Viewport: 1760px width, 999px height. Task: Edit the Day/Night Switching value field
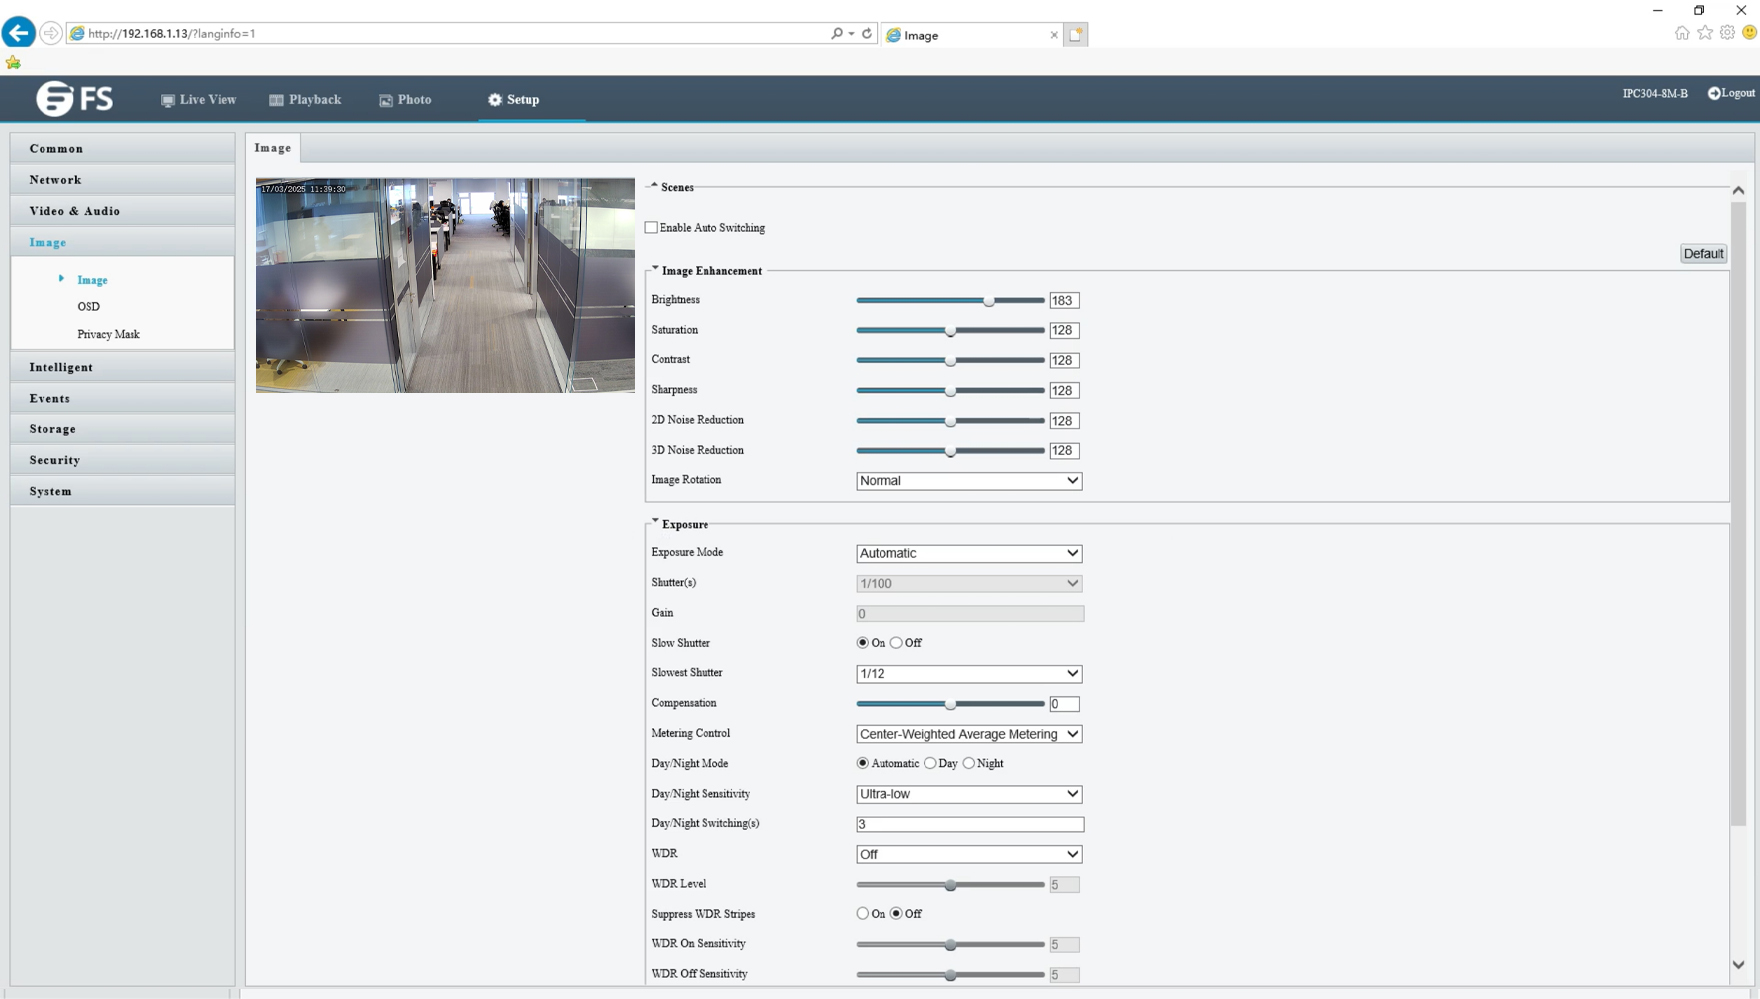[967, 824]
